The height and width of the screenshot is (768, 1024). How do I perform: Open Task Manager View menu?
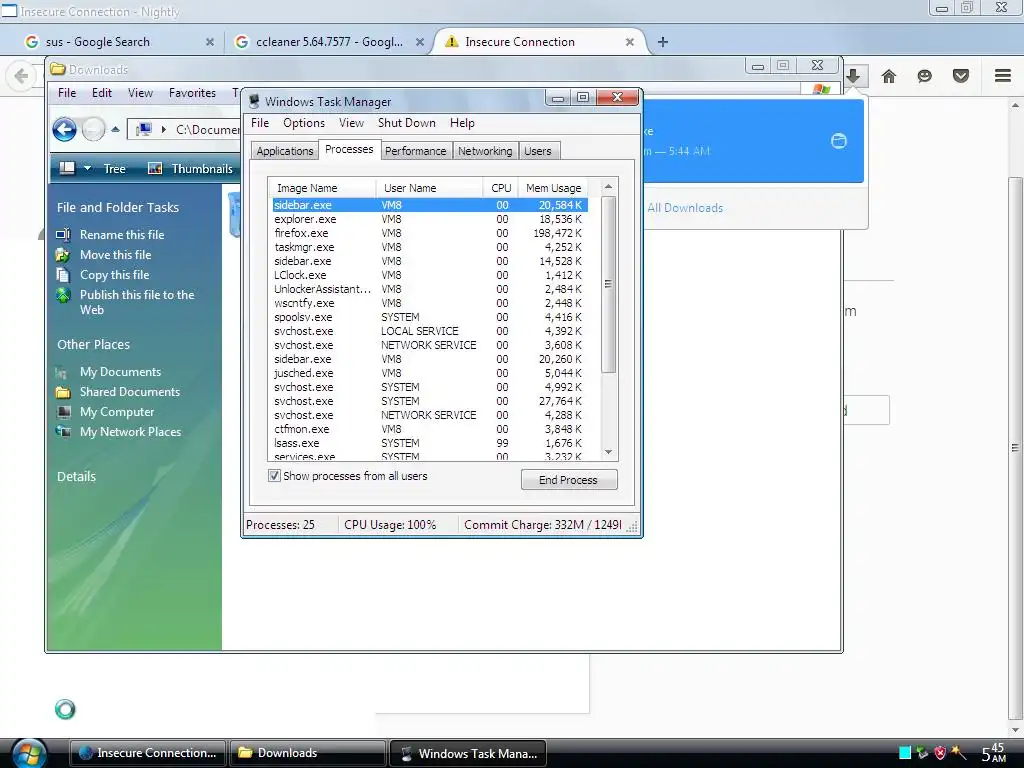(351, 123)
